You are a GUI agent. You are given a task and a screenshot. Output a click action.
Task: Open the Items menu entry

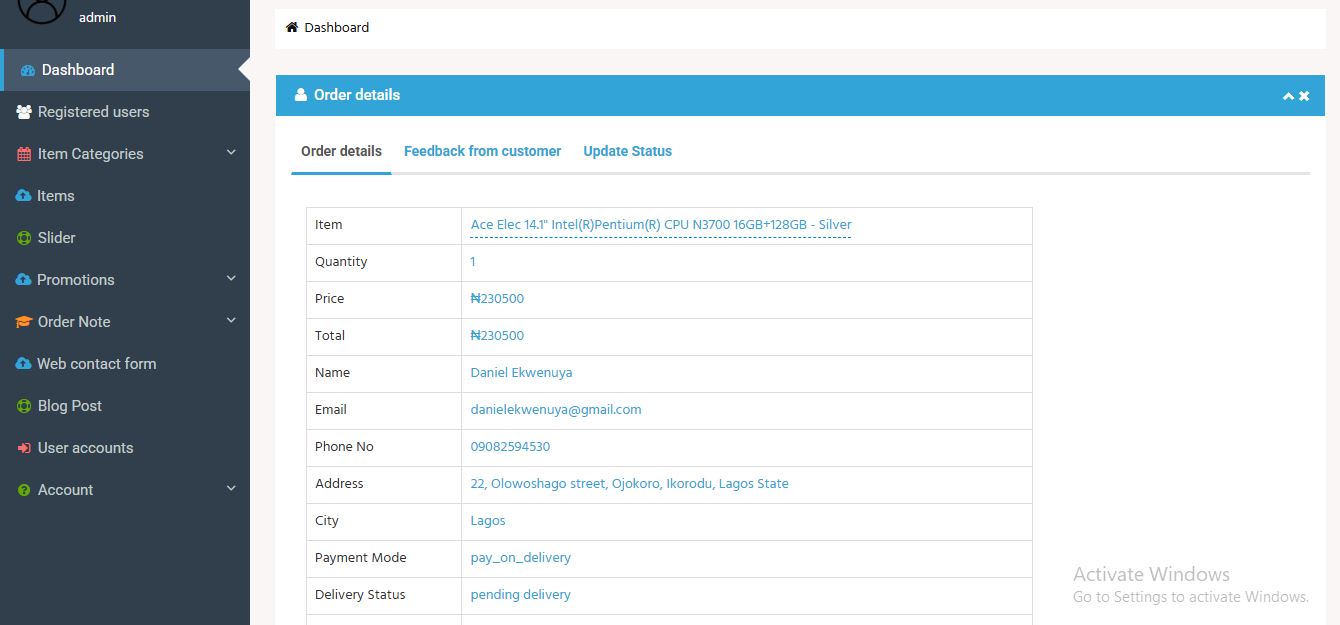point(125,196)
